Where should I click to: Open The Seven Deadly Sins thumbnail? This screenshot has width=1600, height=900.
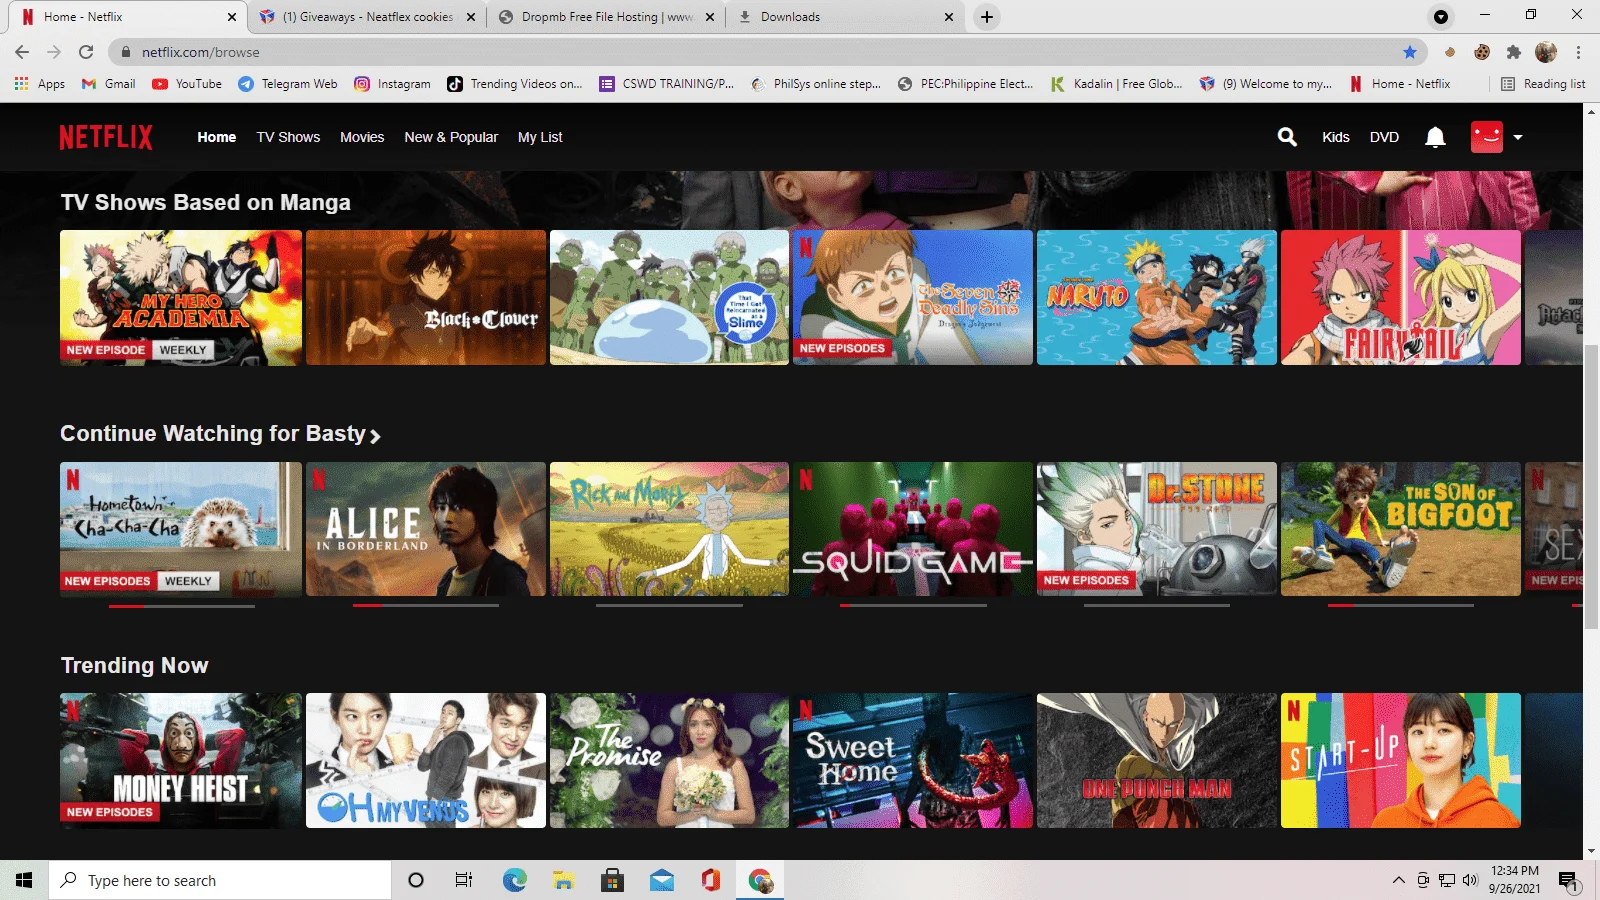tap(913, 298)
